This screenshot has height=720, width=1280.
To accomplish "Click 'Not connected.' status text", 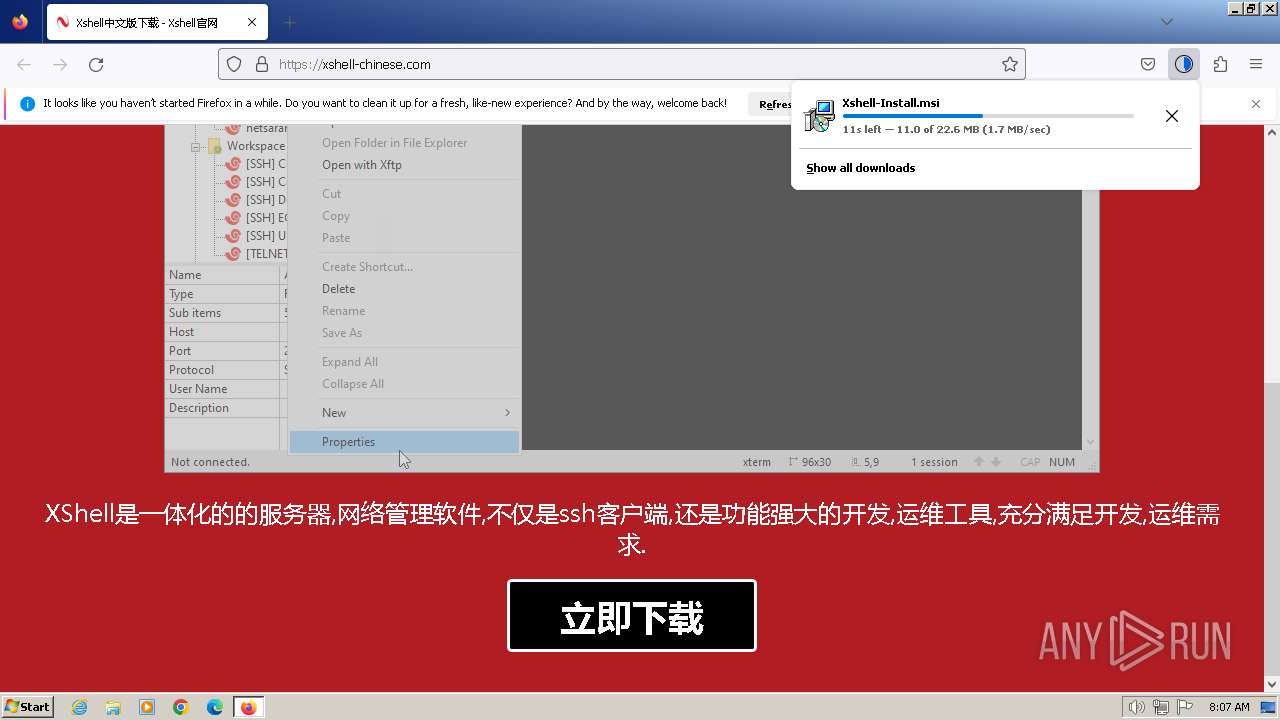I will 210,462.
